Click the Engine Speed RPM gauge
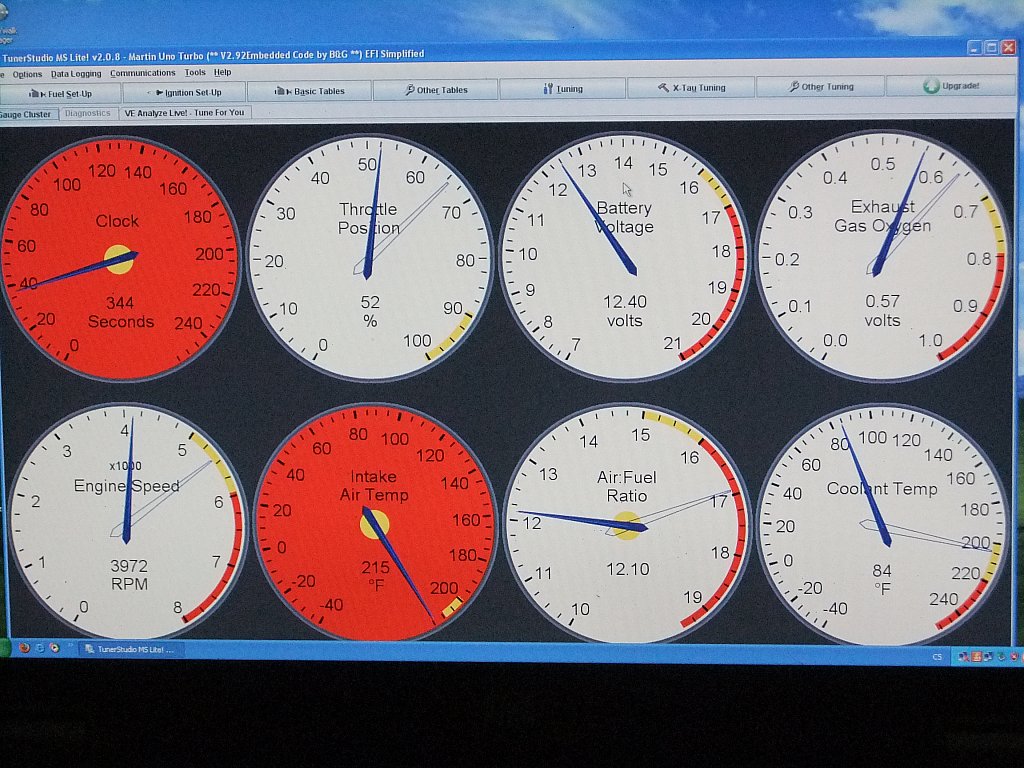1024x768 pixels. point(125,520)
